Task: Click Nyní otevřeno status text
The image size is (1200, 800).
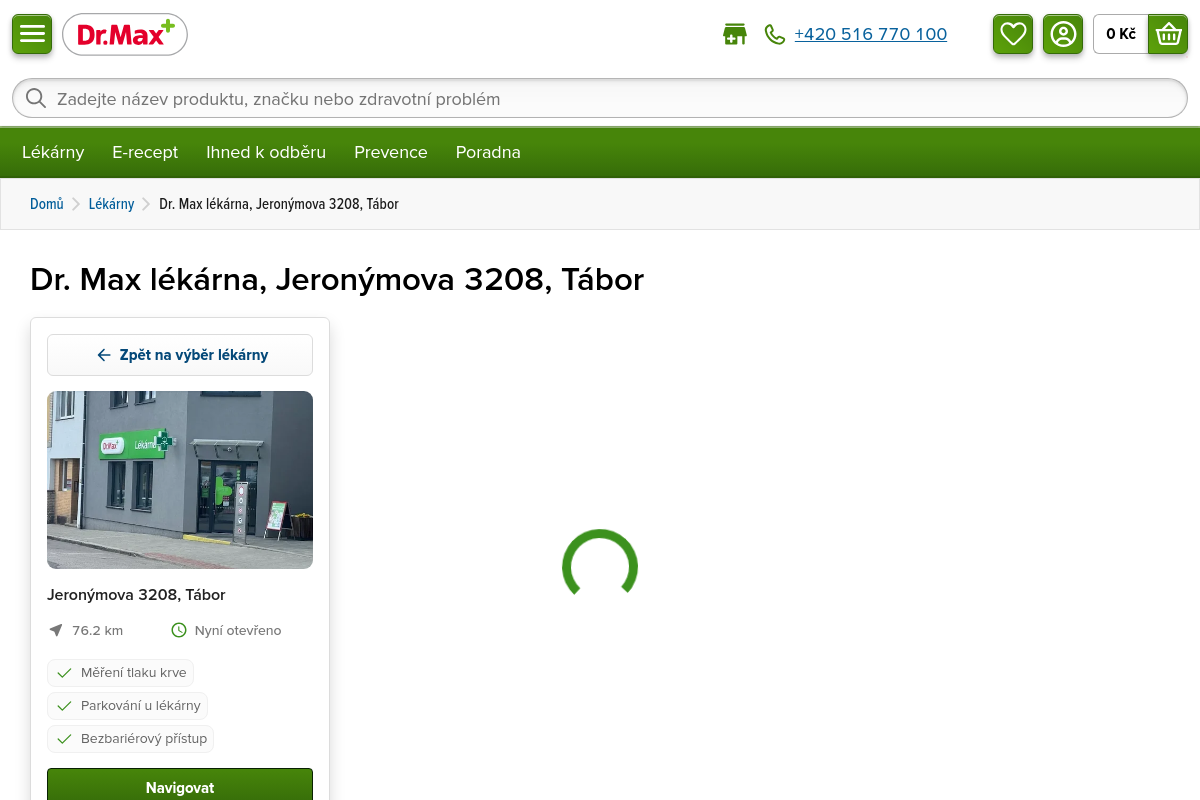Action: click(238, 630)
